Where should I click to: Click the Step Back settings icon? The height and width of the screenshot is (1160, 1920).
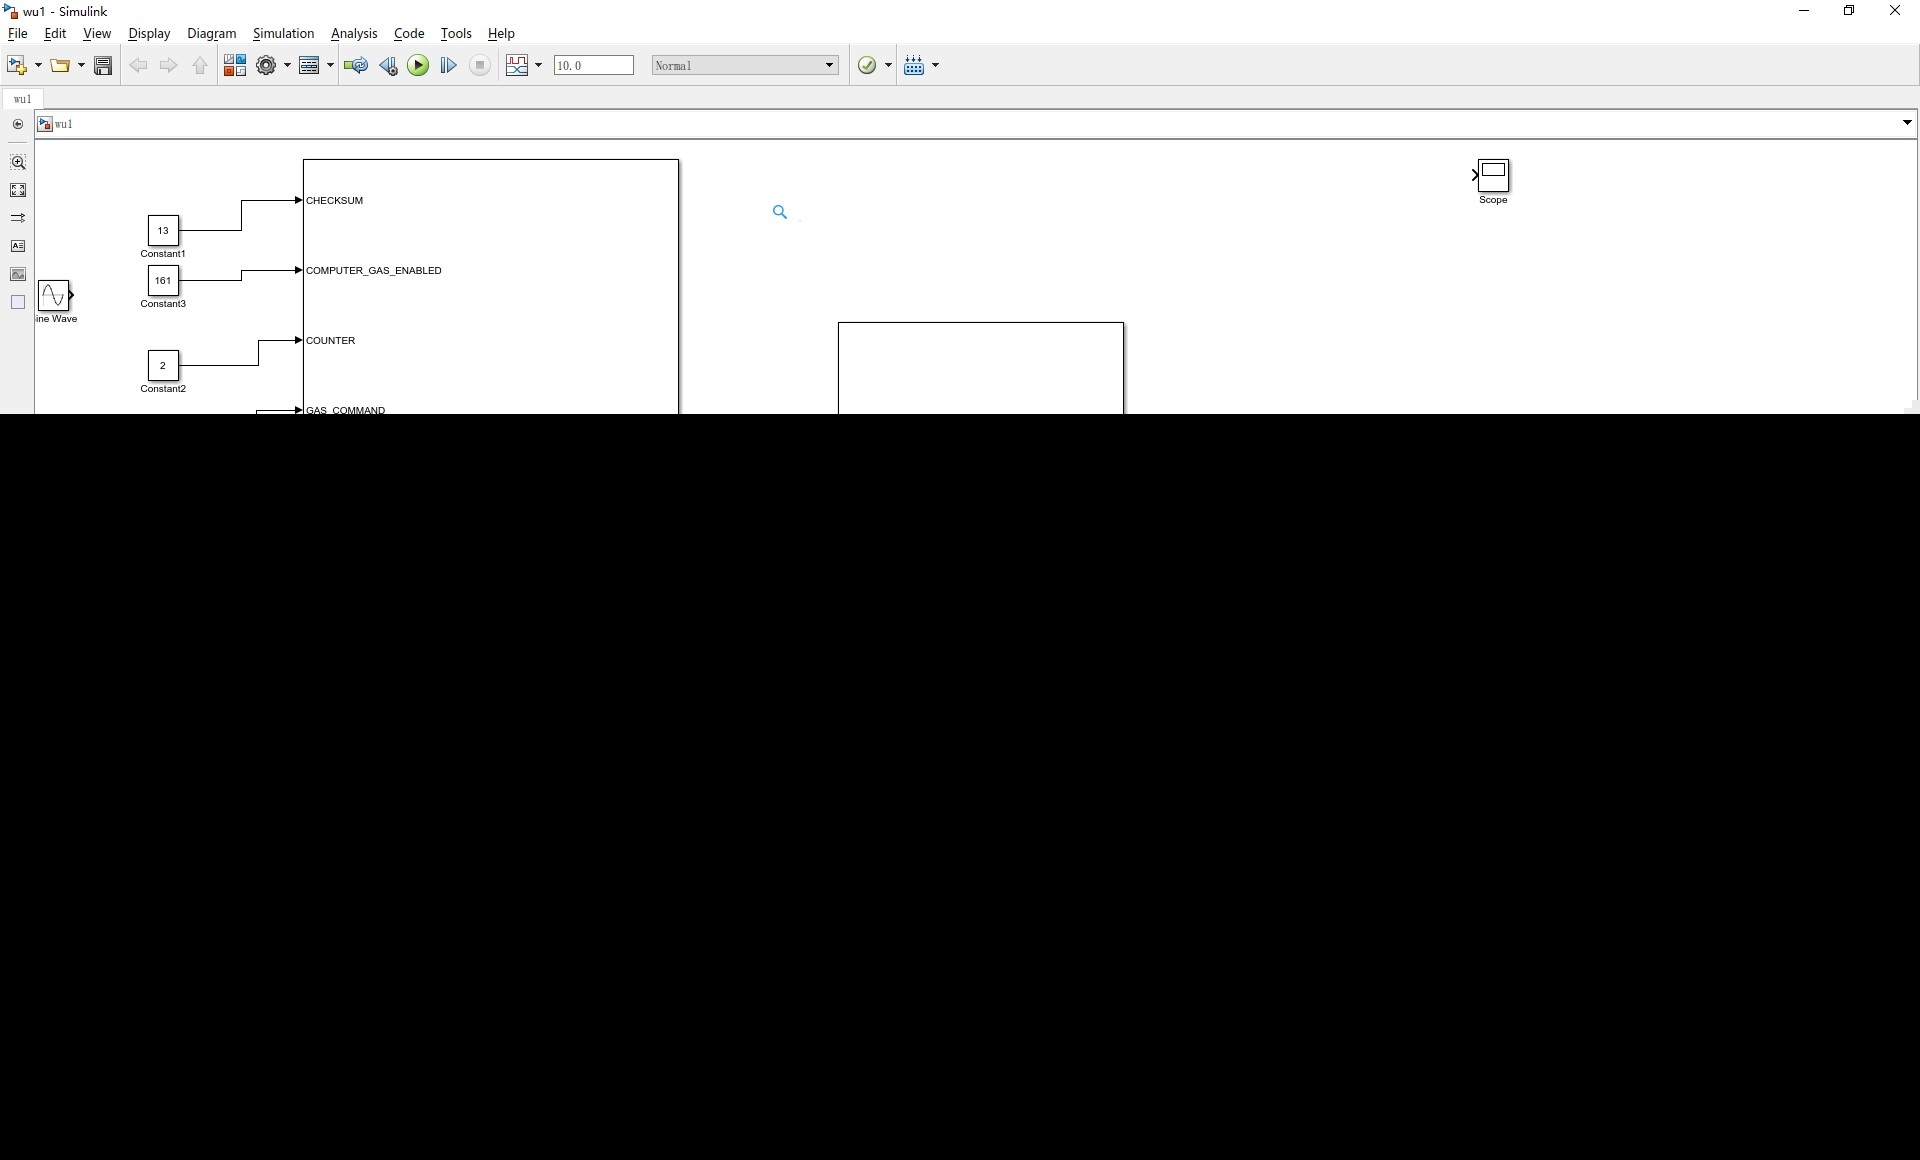pyautogui.click(x=388, y=65)
